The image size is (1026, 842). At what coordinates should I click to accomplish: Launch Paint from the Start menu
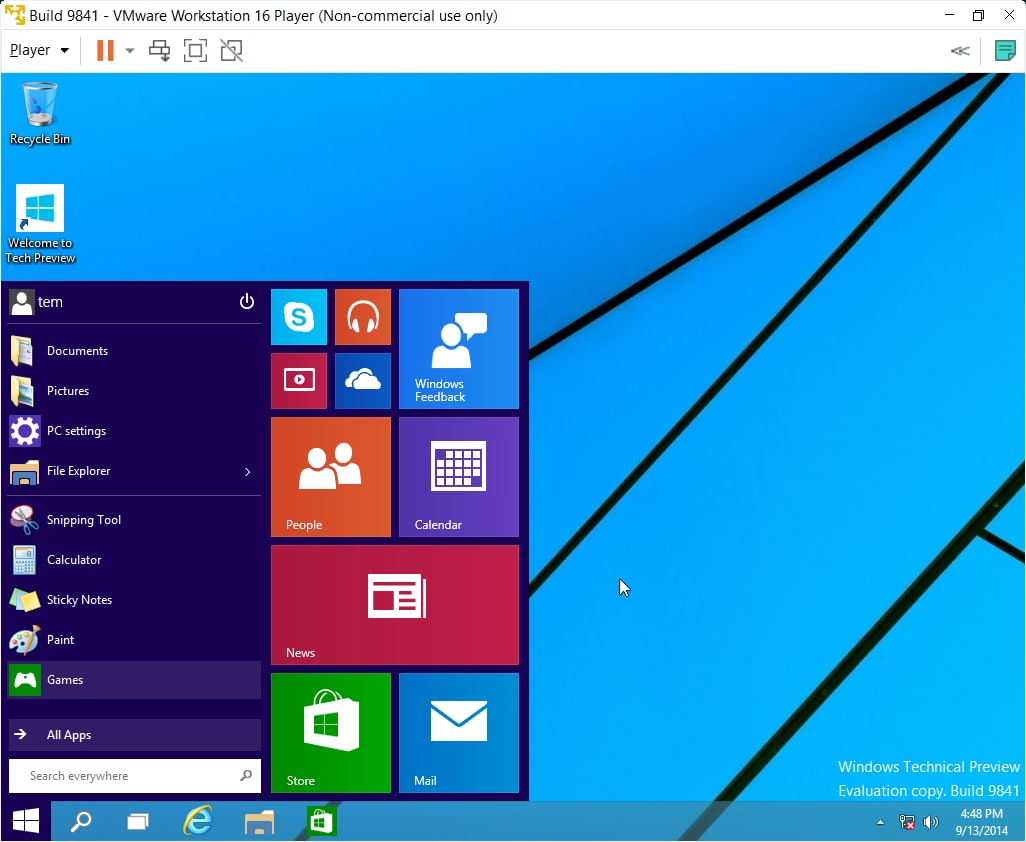(134, 640)
